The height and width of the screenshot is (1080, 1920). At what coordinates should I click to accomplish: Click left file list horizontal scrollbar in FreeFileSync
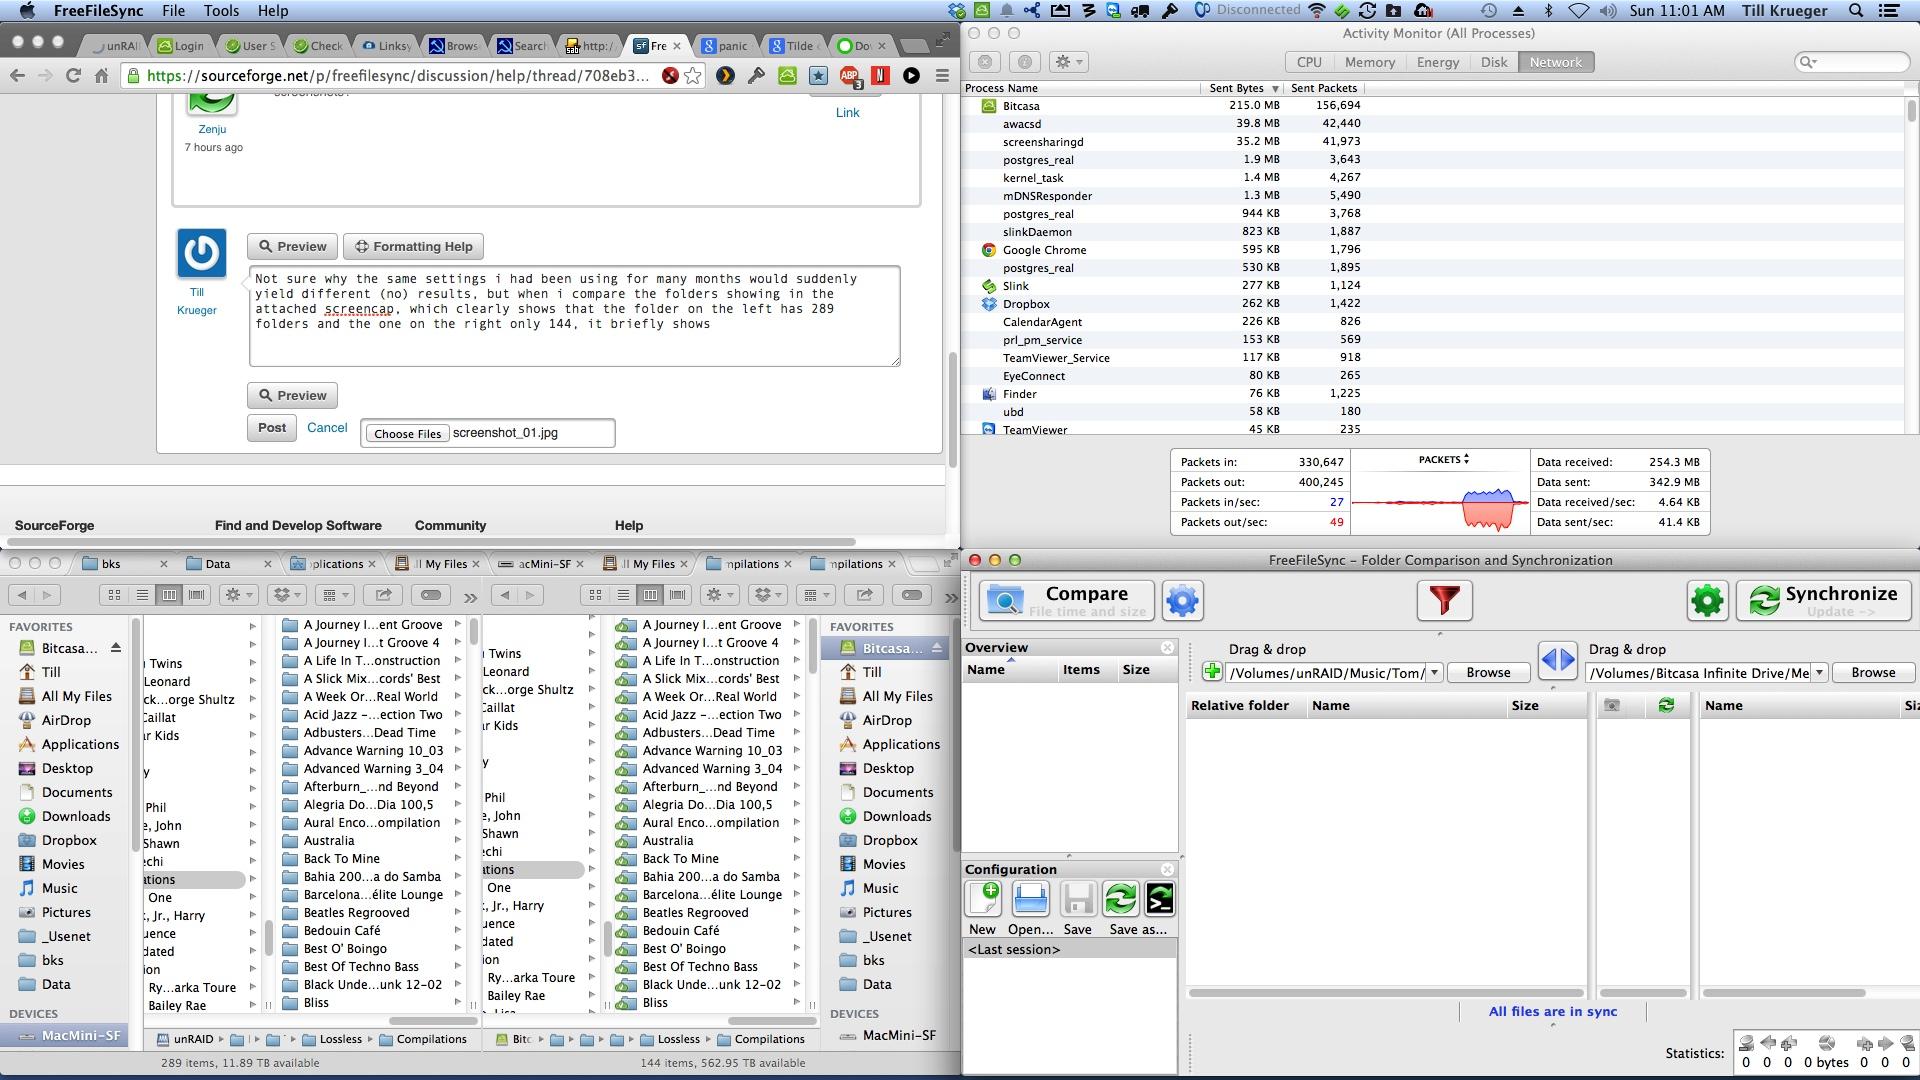(1385, 993)
